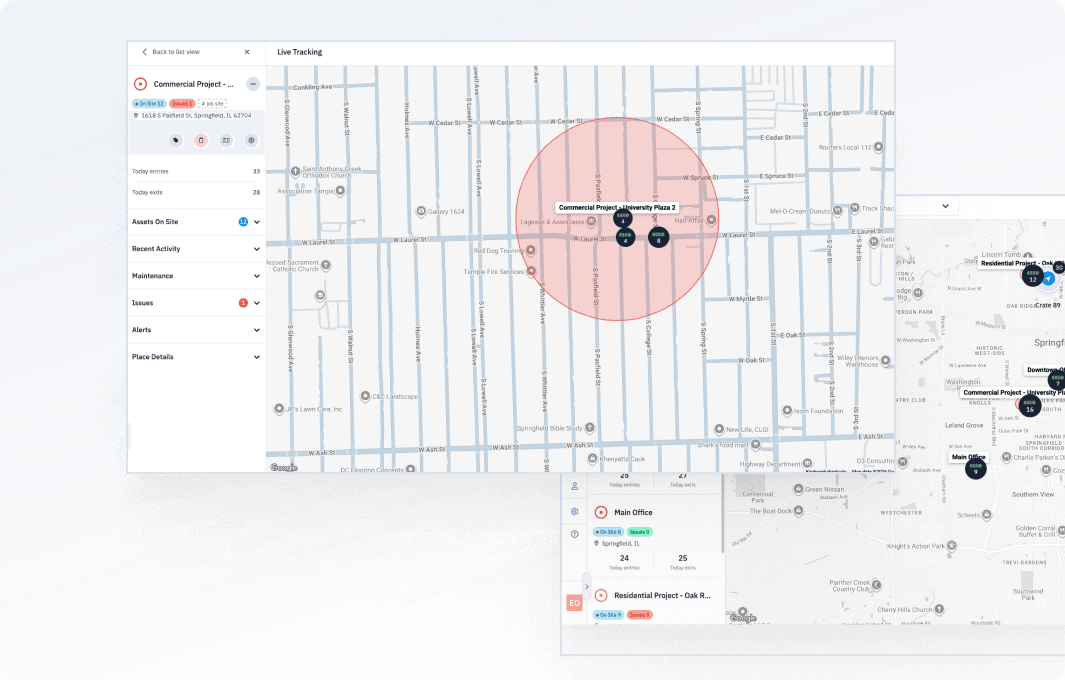This screenshot has width=1065, height=680.
Task: Click the Wiley Interiors Warehouse map pin
Action: click(x=885, y=359)
